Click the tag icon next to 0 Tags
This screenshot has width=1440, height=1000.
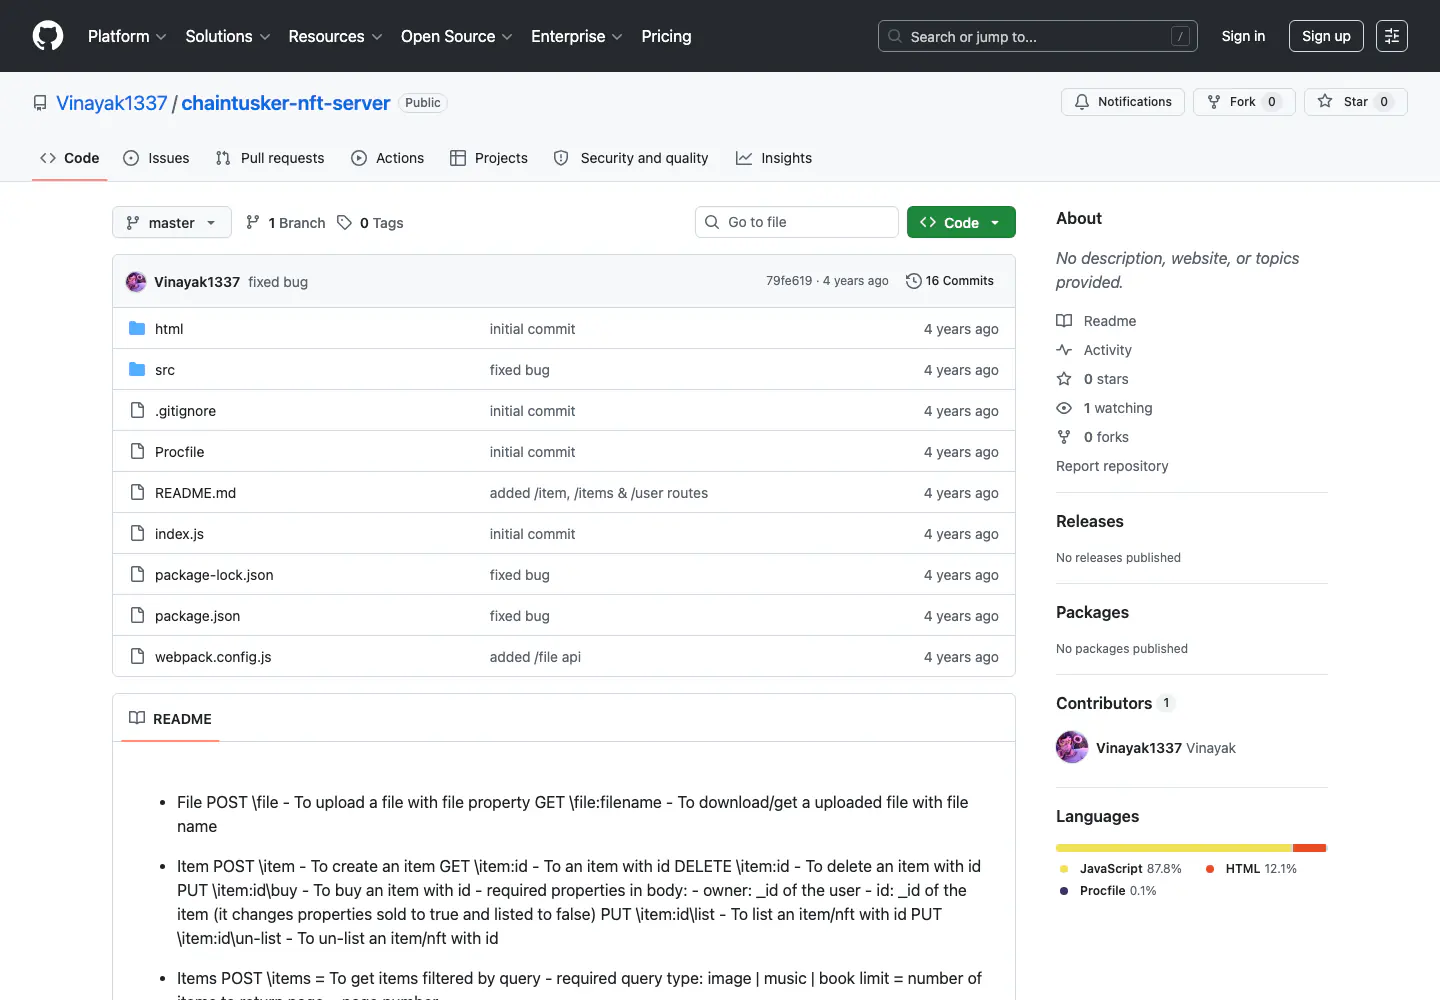pyautogui.click(x=344, y=223)
